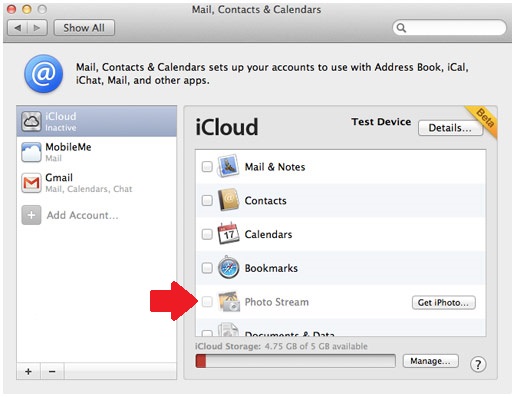Open the Manage... storage button

[430, 361]
